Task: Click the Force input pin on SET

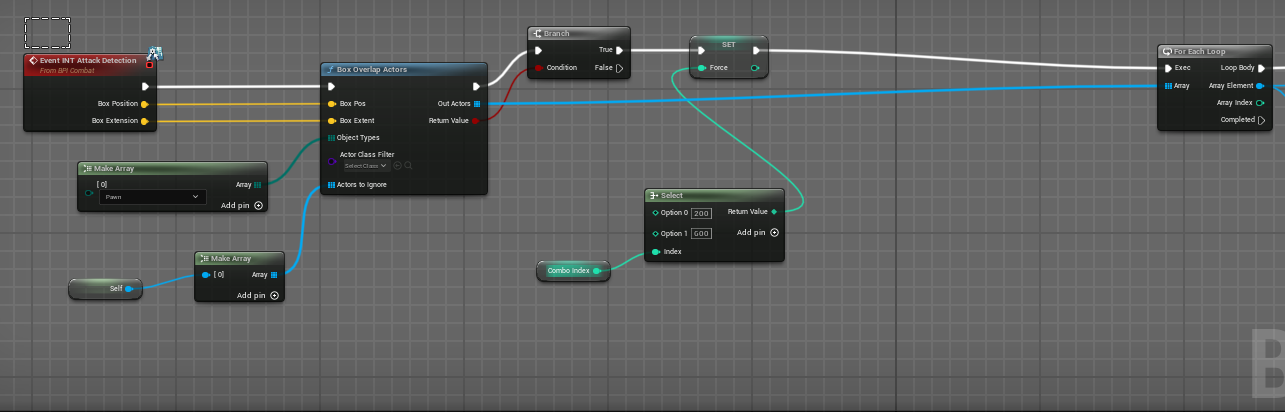Action: (x=701, y=68)
